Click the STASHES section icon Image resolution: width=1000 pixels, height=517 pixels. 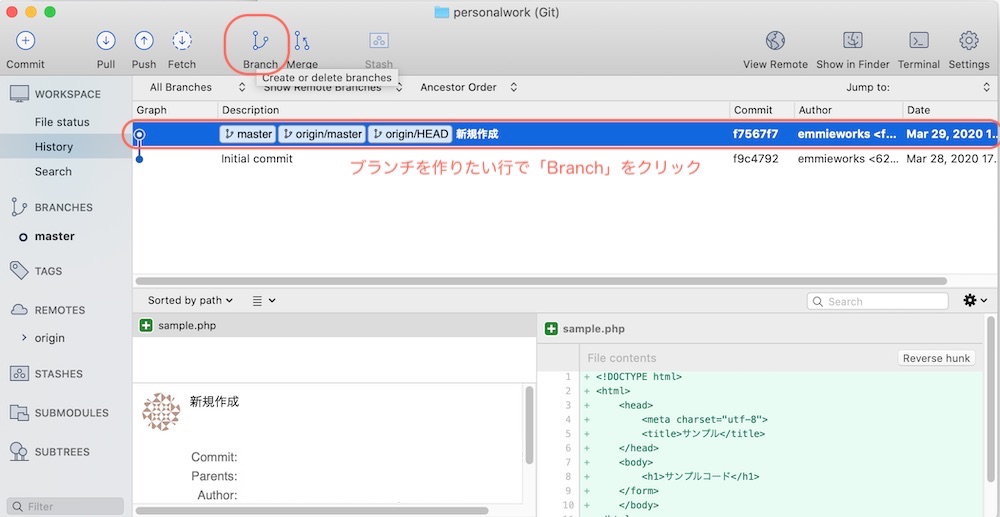(x=19, y=374)
